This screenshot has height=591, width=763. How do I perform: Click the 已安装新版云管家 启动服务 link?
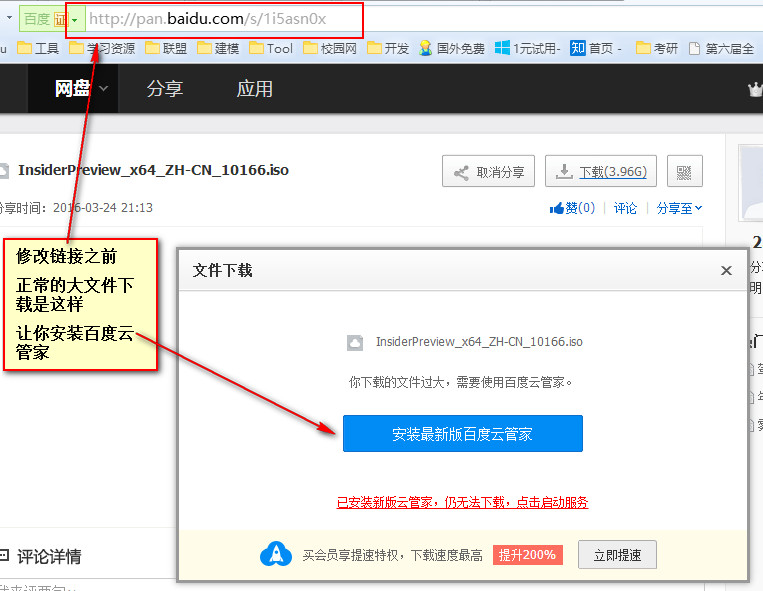pyautogui.click(x=462, y=502)
